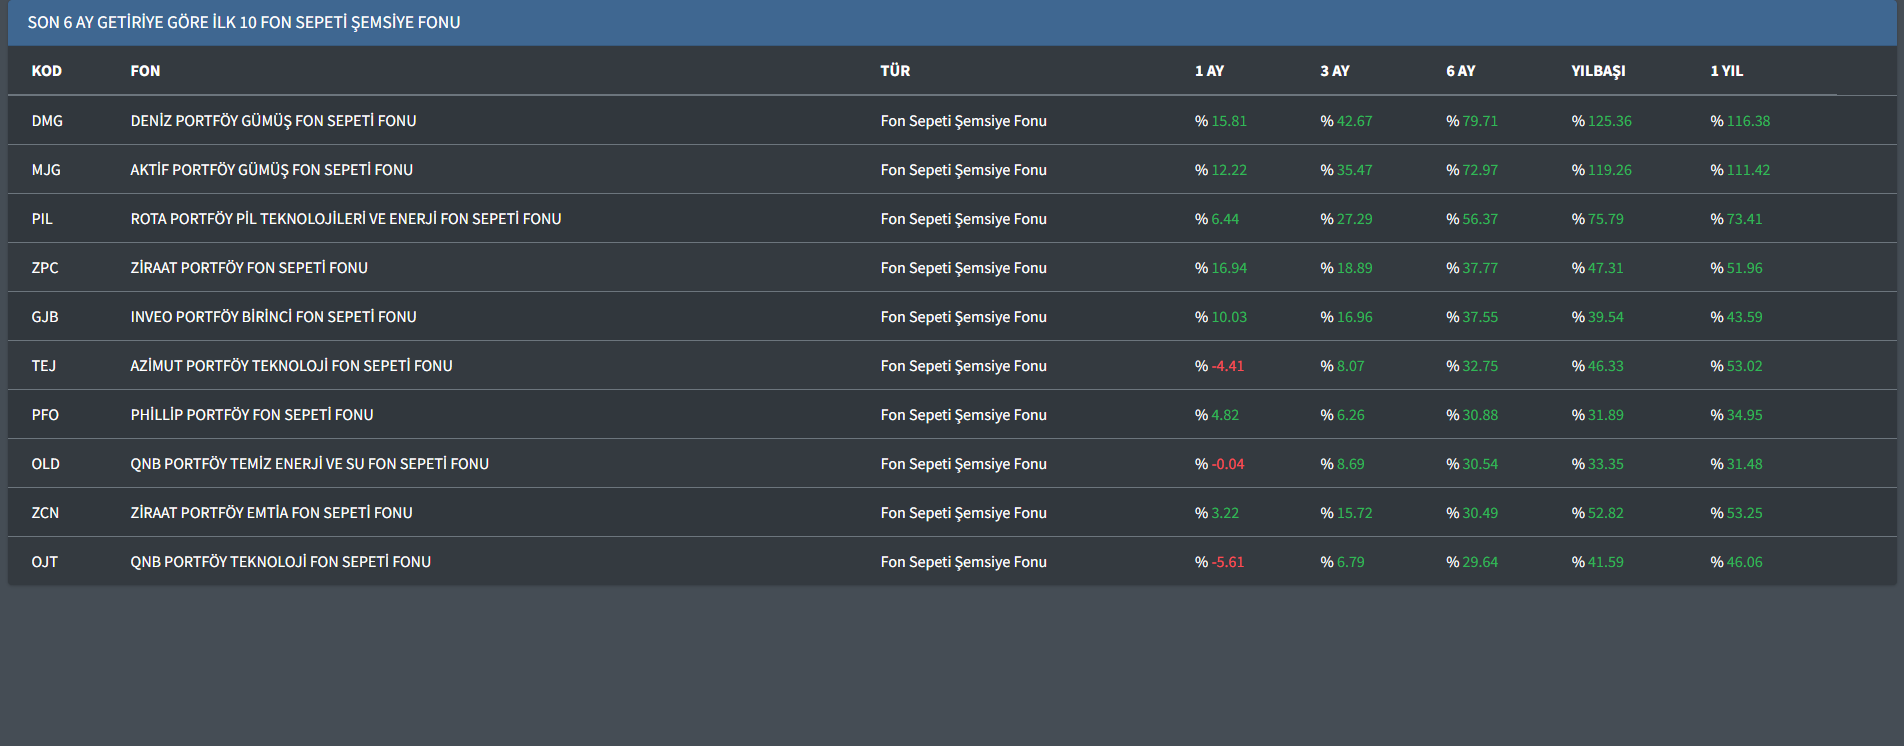Open PHİLLİP PORTFÖY FON SEPETİ FONU
The width and height of the screenshot is (1904, 746).
click(x=251, y=415)
